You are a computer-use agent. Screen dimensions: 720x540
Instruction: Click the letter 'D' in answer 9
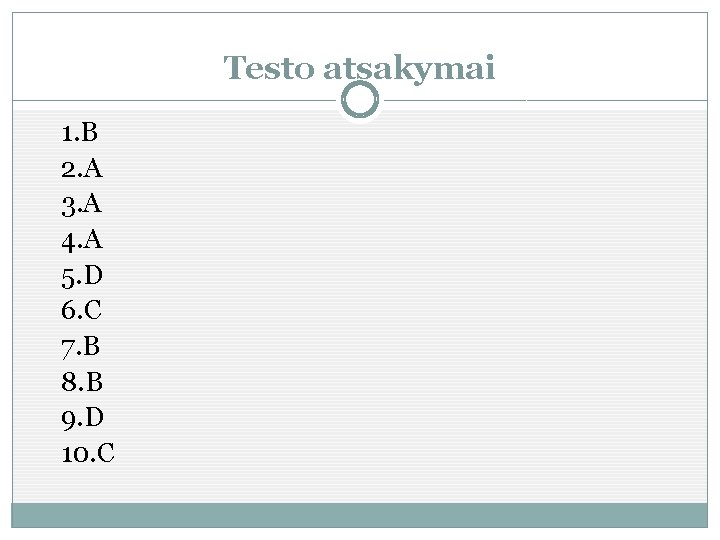[94, 417]
